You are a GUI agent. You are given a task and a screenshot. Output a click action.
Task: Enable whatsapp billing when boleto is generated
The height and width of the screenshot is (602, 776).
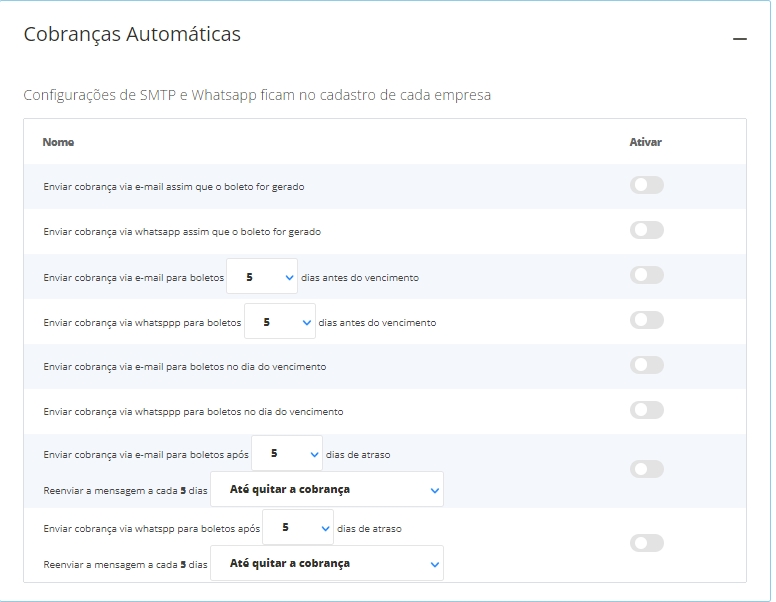click(646, 230)
